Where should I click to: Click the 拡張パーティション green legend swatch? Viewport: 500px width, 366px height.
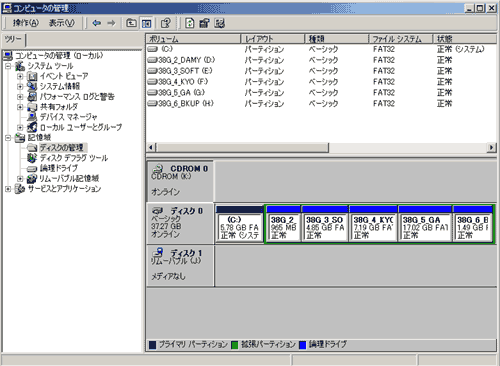point(235,345)
